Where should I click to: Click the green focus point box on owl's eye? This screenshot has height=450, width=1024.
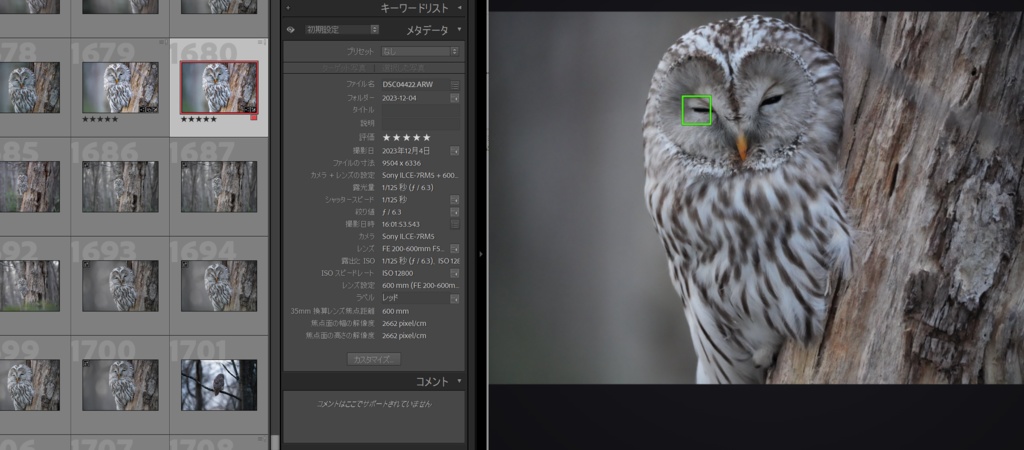[x=697, y=110]
